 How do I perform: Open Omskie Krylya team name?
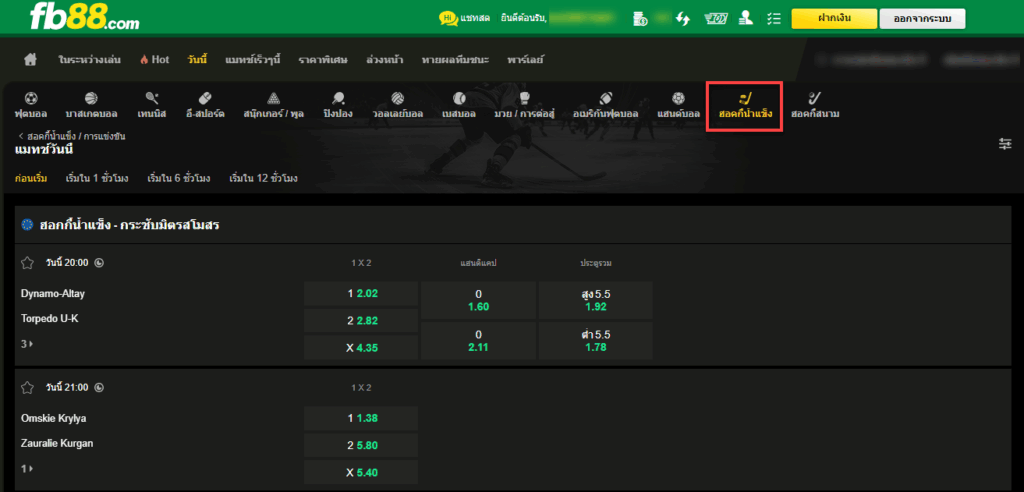click(54, 418)
